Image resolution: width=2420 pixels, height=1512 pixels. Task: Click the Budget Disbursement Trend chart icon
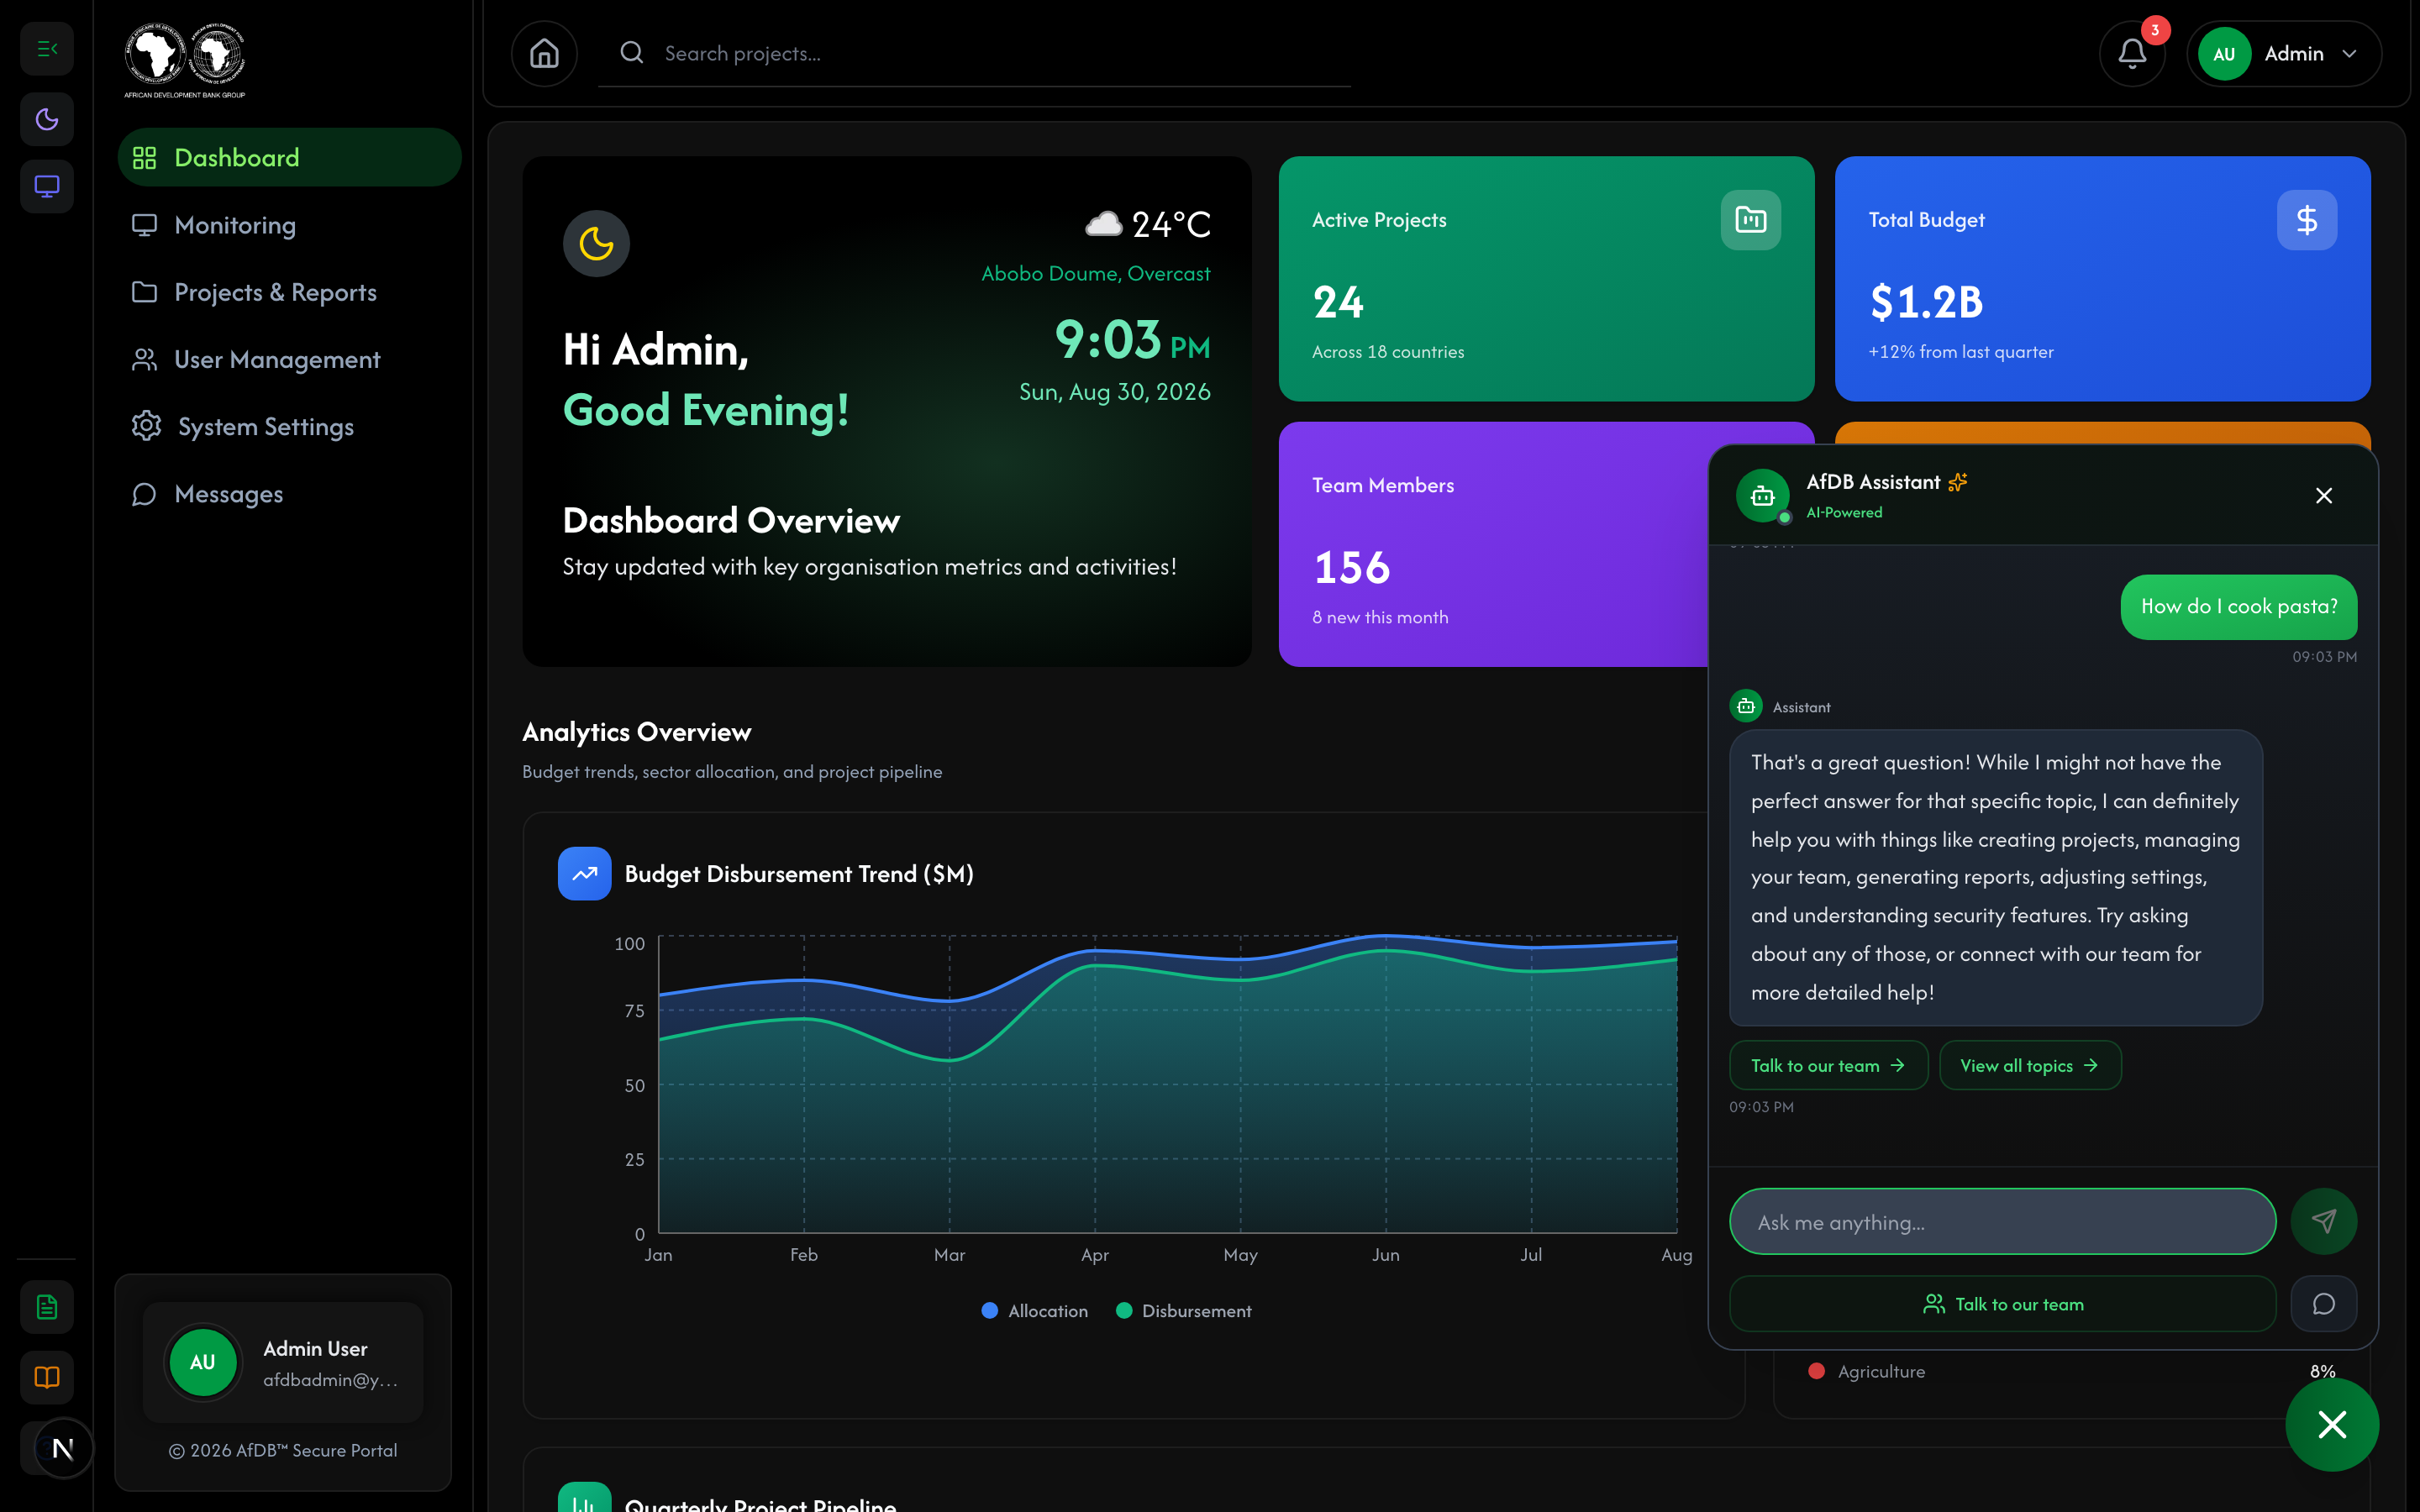tap(584, 873)
